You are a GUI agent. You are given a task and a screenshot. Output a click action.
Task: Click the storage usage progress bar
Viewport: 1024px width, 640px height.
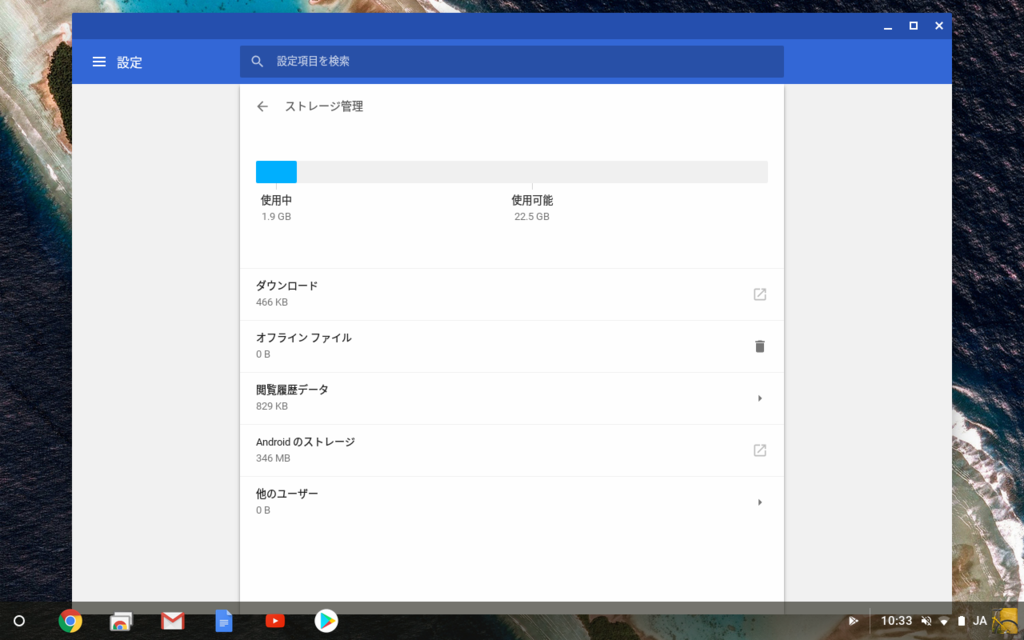pyautogui.click(x=512, y=171)
